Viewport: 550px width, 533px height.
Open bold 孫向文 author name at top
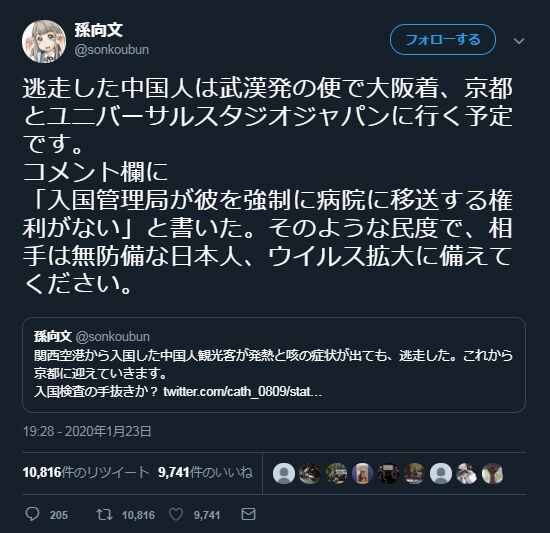99,30
